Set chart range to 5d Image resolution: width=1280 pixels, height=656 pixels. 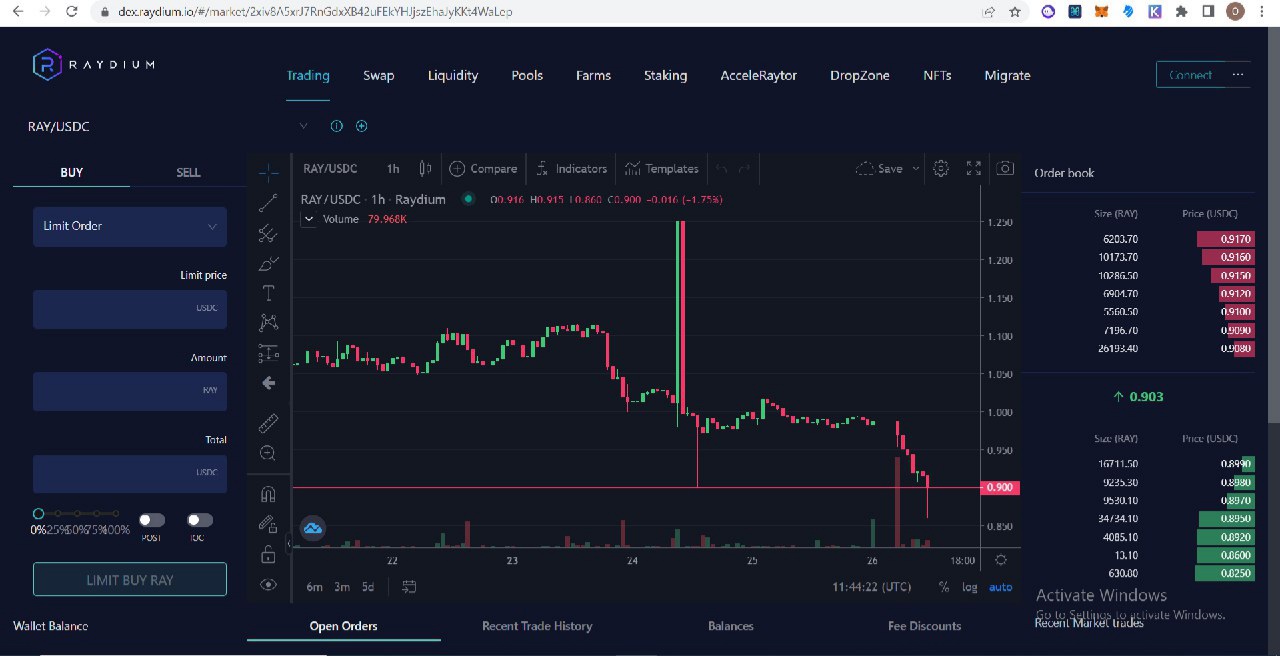tap(368, 587)
